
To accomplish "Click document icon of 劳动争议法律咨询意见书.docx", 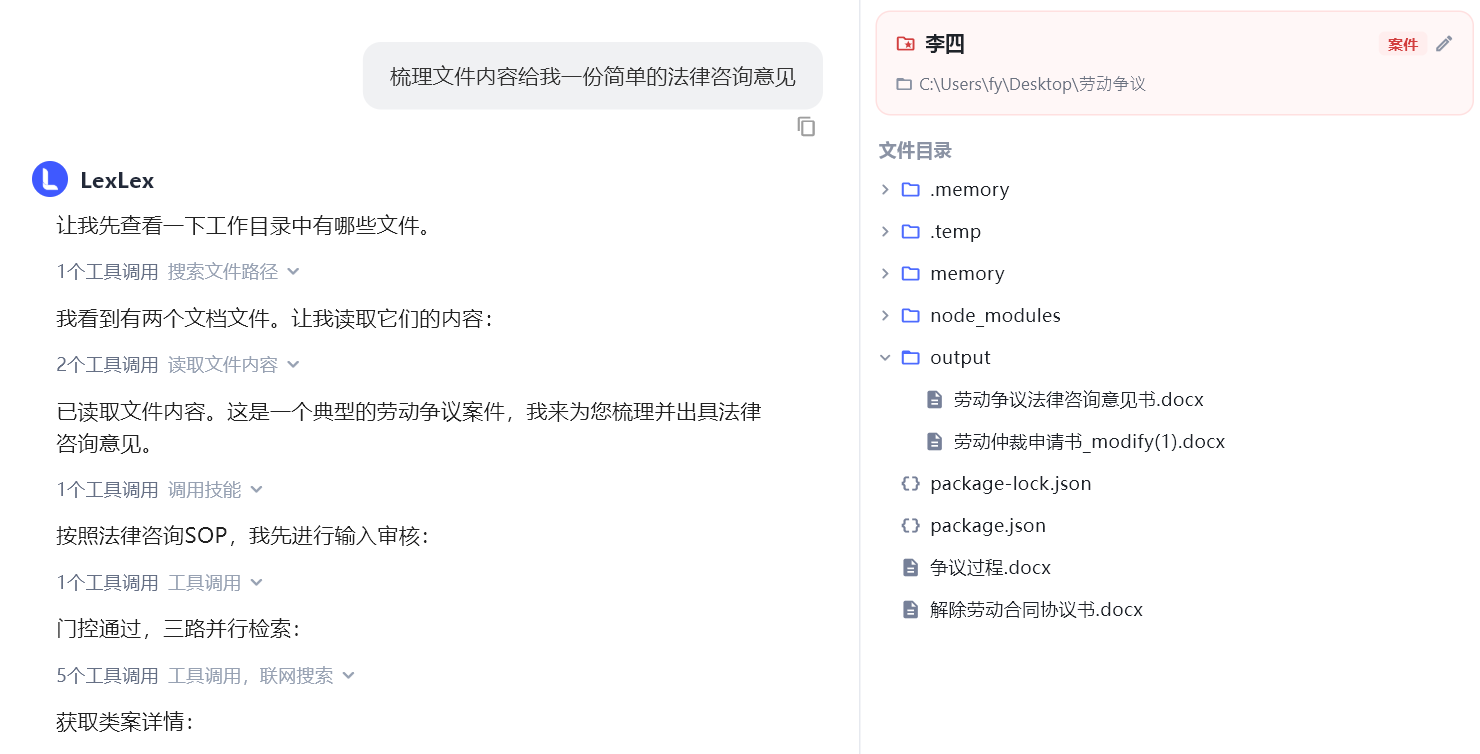I will coord(935,400).
